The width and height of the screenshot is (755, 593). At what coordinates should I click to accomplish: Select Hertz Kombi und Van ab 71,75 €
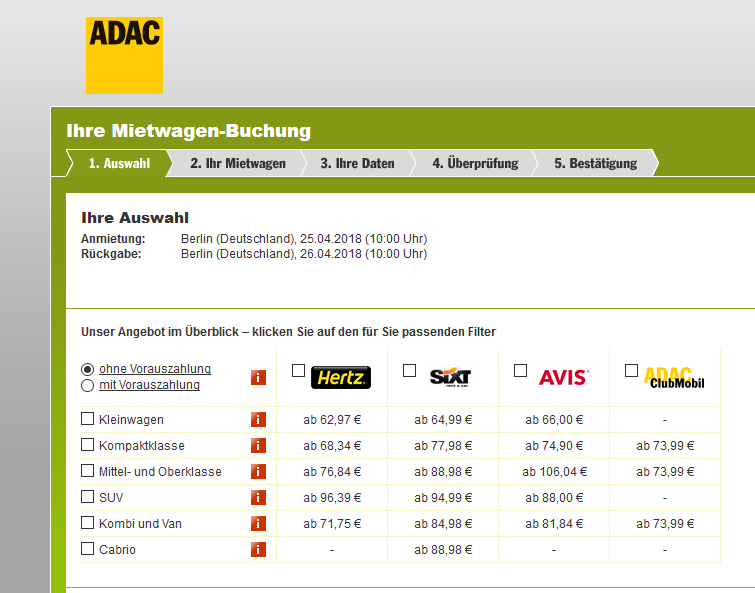pos(332,524)
